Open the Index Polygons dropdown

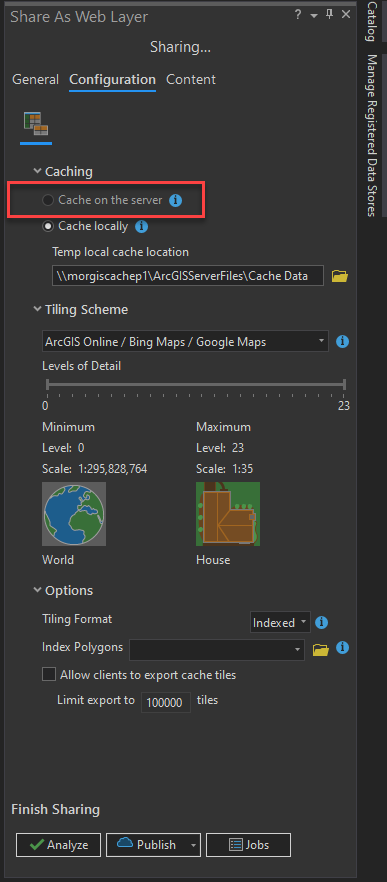click(x=217, y=650)
